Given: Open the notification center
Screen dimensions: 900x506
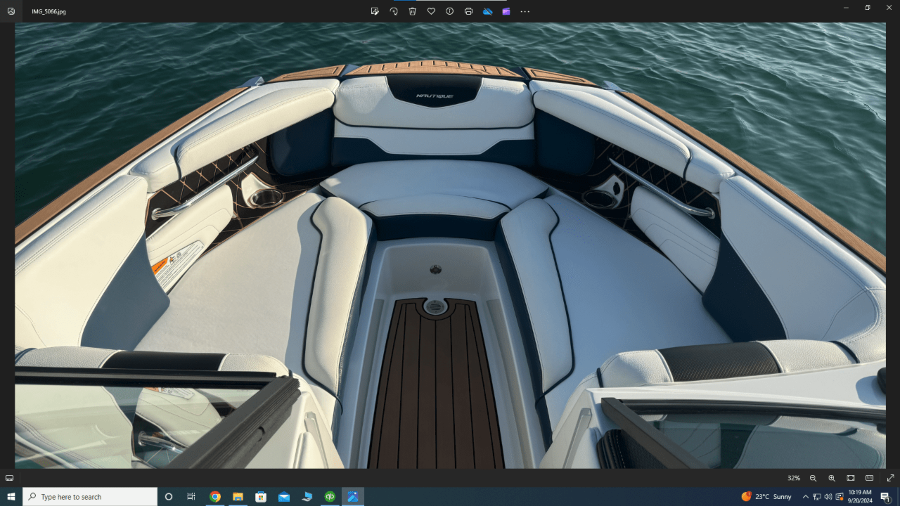Looking at the screenshot, I should click(886, 497).
